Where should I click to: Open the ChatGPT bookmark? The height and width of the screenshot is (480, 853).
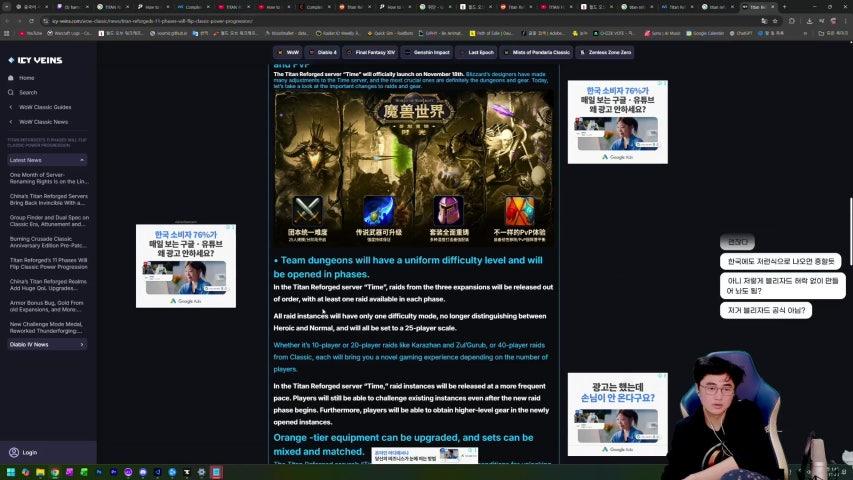[x=741, y=33]
